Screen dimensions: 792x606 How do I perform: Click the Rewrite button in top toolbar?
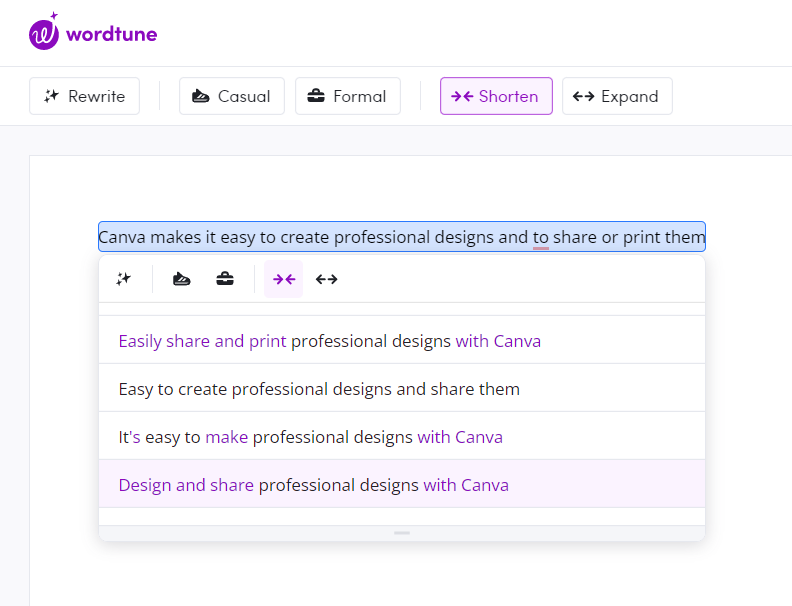84,96
